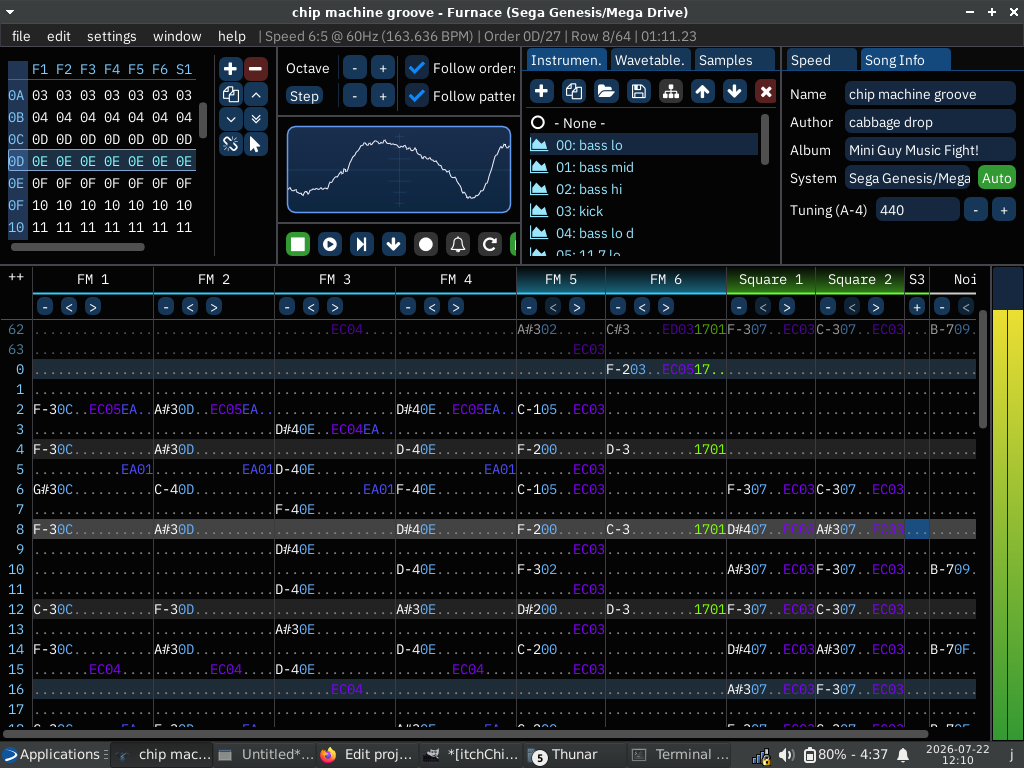The image size is (1024, 768).
Task: Decrease the octave
Action: point(355,68)
